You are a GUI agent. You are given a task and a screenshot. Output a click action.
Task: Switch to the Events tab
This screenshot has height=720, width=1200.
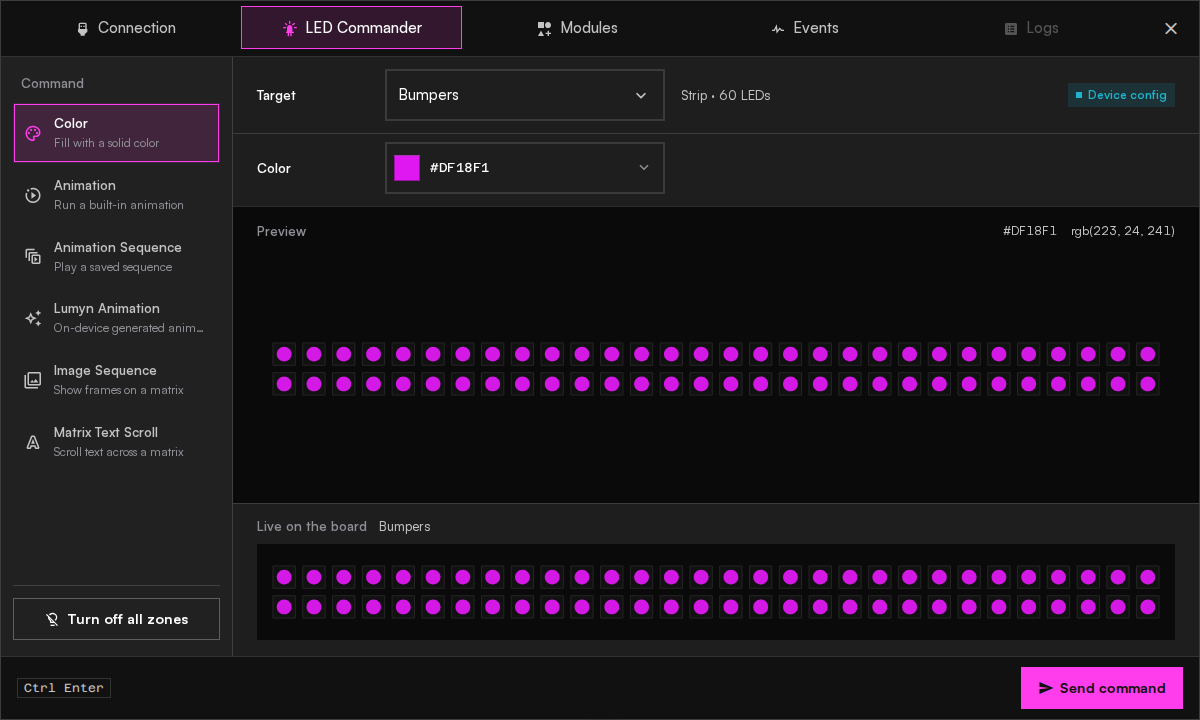pos(804,28)
